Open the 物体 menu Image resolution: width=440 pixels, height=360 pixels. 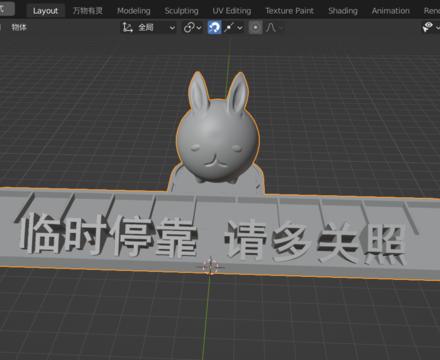(x=19, y=27)
